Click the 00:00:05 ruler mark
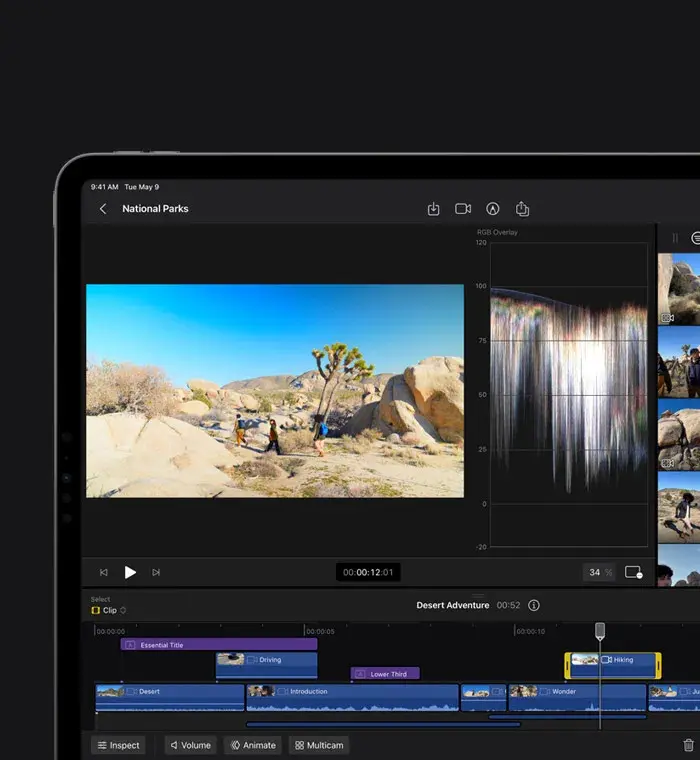The width and height of the screenshot is (700, 760). (320, 631)
